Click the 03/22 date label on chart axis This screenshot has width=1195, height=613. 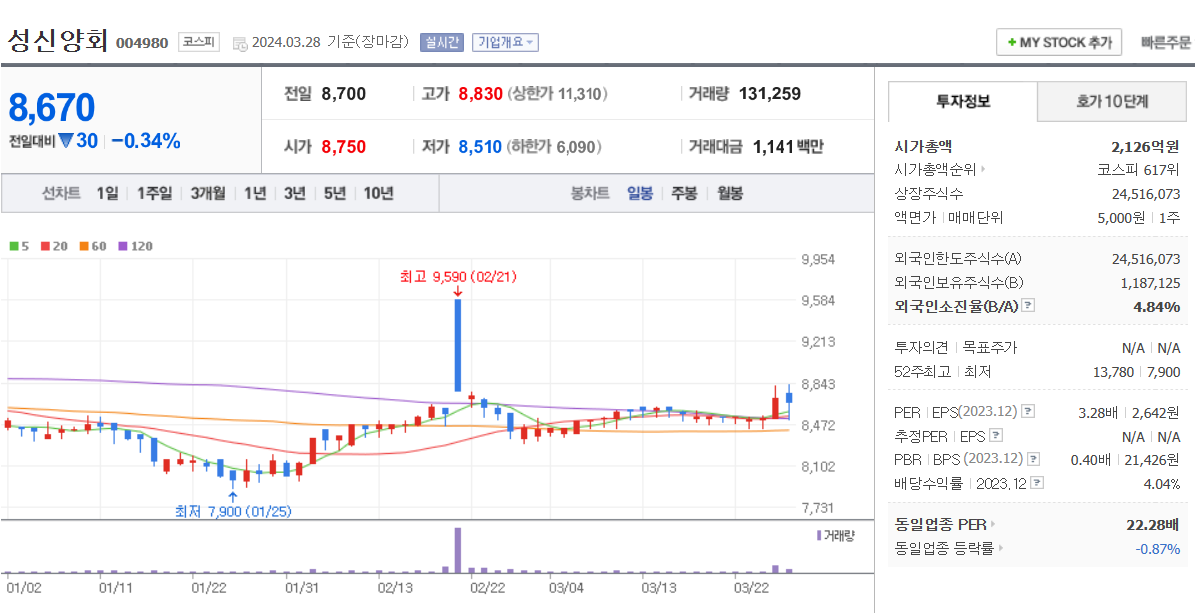tap(751, 588)
